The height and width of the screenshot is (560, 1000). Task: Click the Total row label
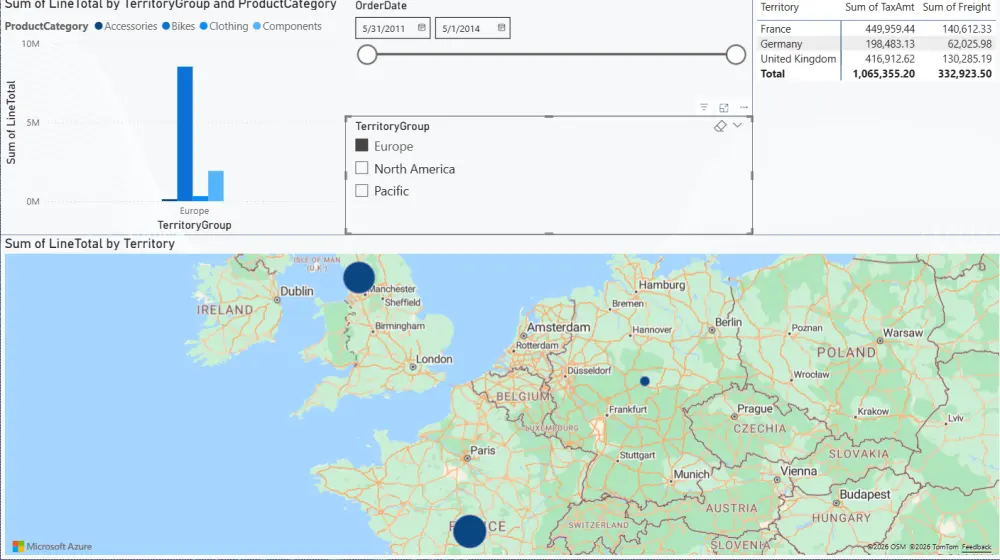(x=772, y=73)
